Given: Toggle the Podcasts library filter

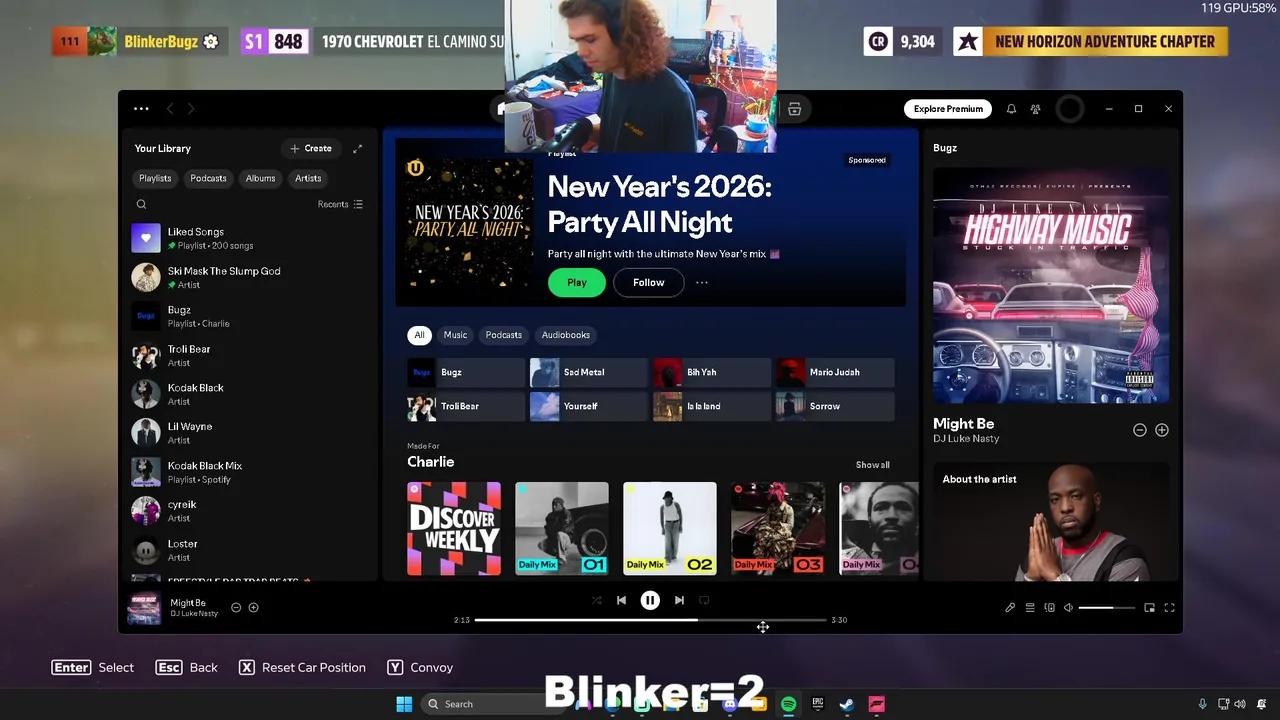Looking at the screenshot, I should pyautogui.click(x=208, y=178).
